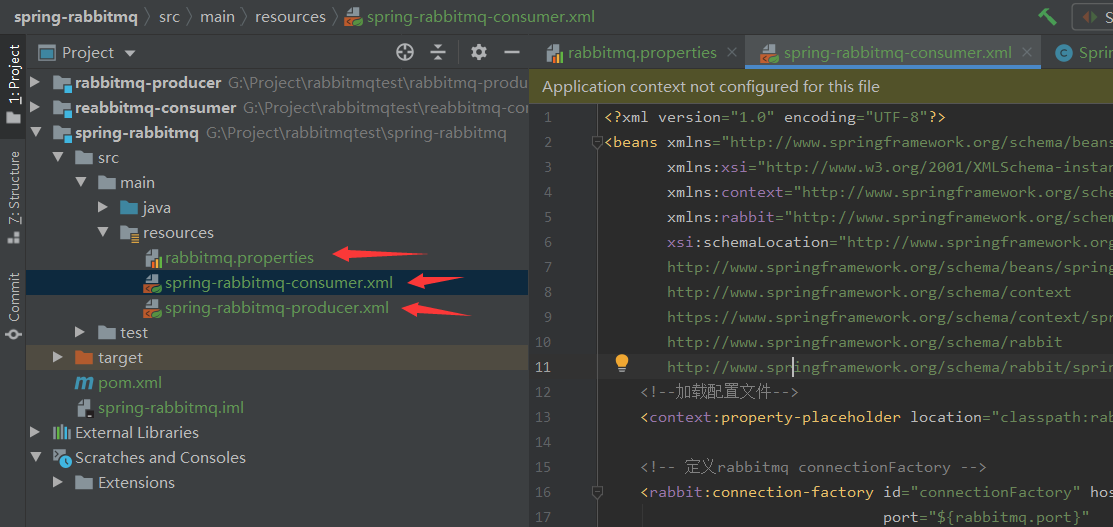This screenshot has width=1113, height=527.
Task: Expand External Libraries node
Action: 36,433
